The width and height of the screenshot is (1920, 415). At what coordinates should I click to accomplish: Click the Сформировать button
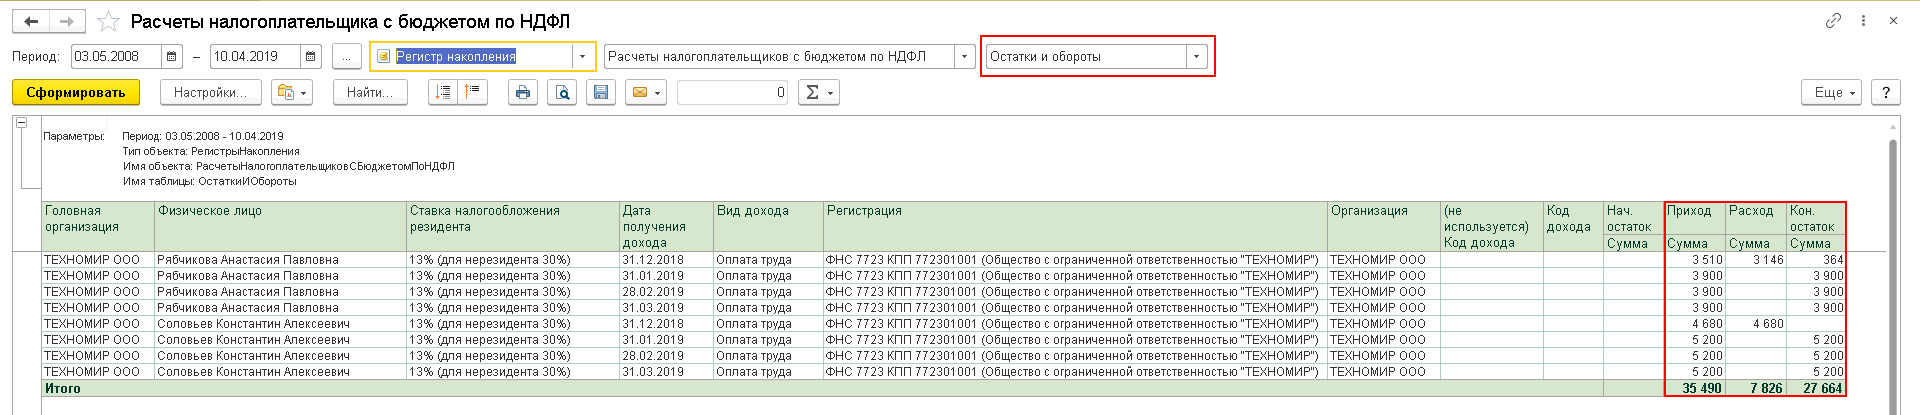click(x=76, y=92)
